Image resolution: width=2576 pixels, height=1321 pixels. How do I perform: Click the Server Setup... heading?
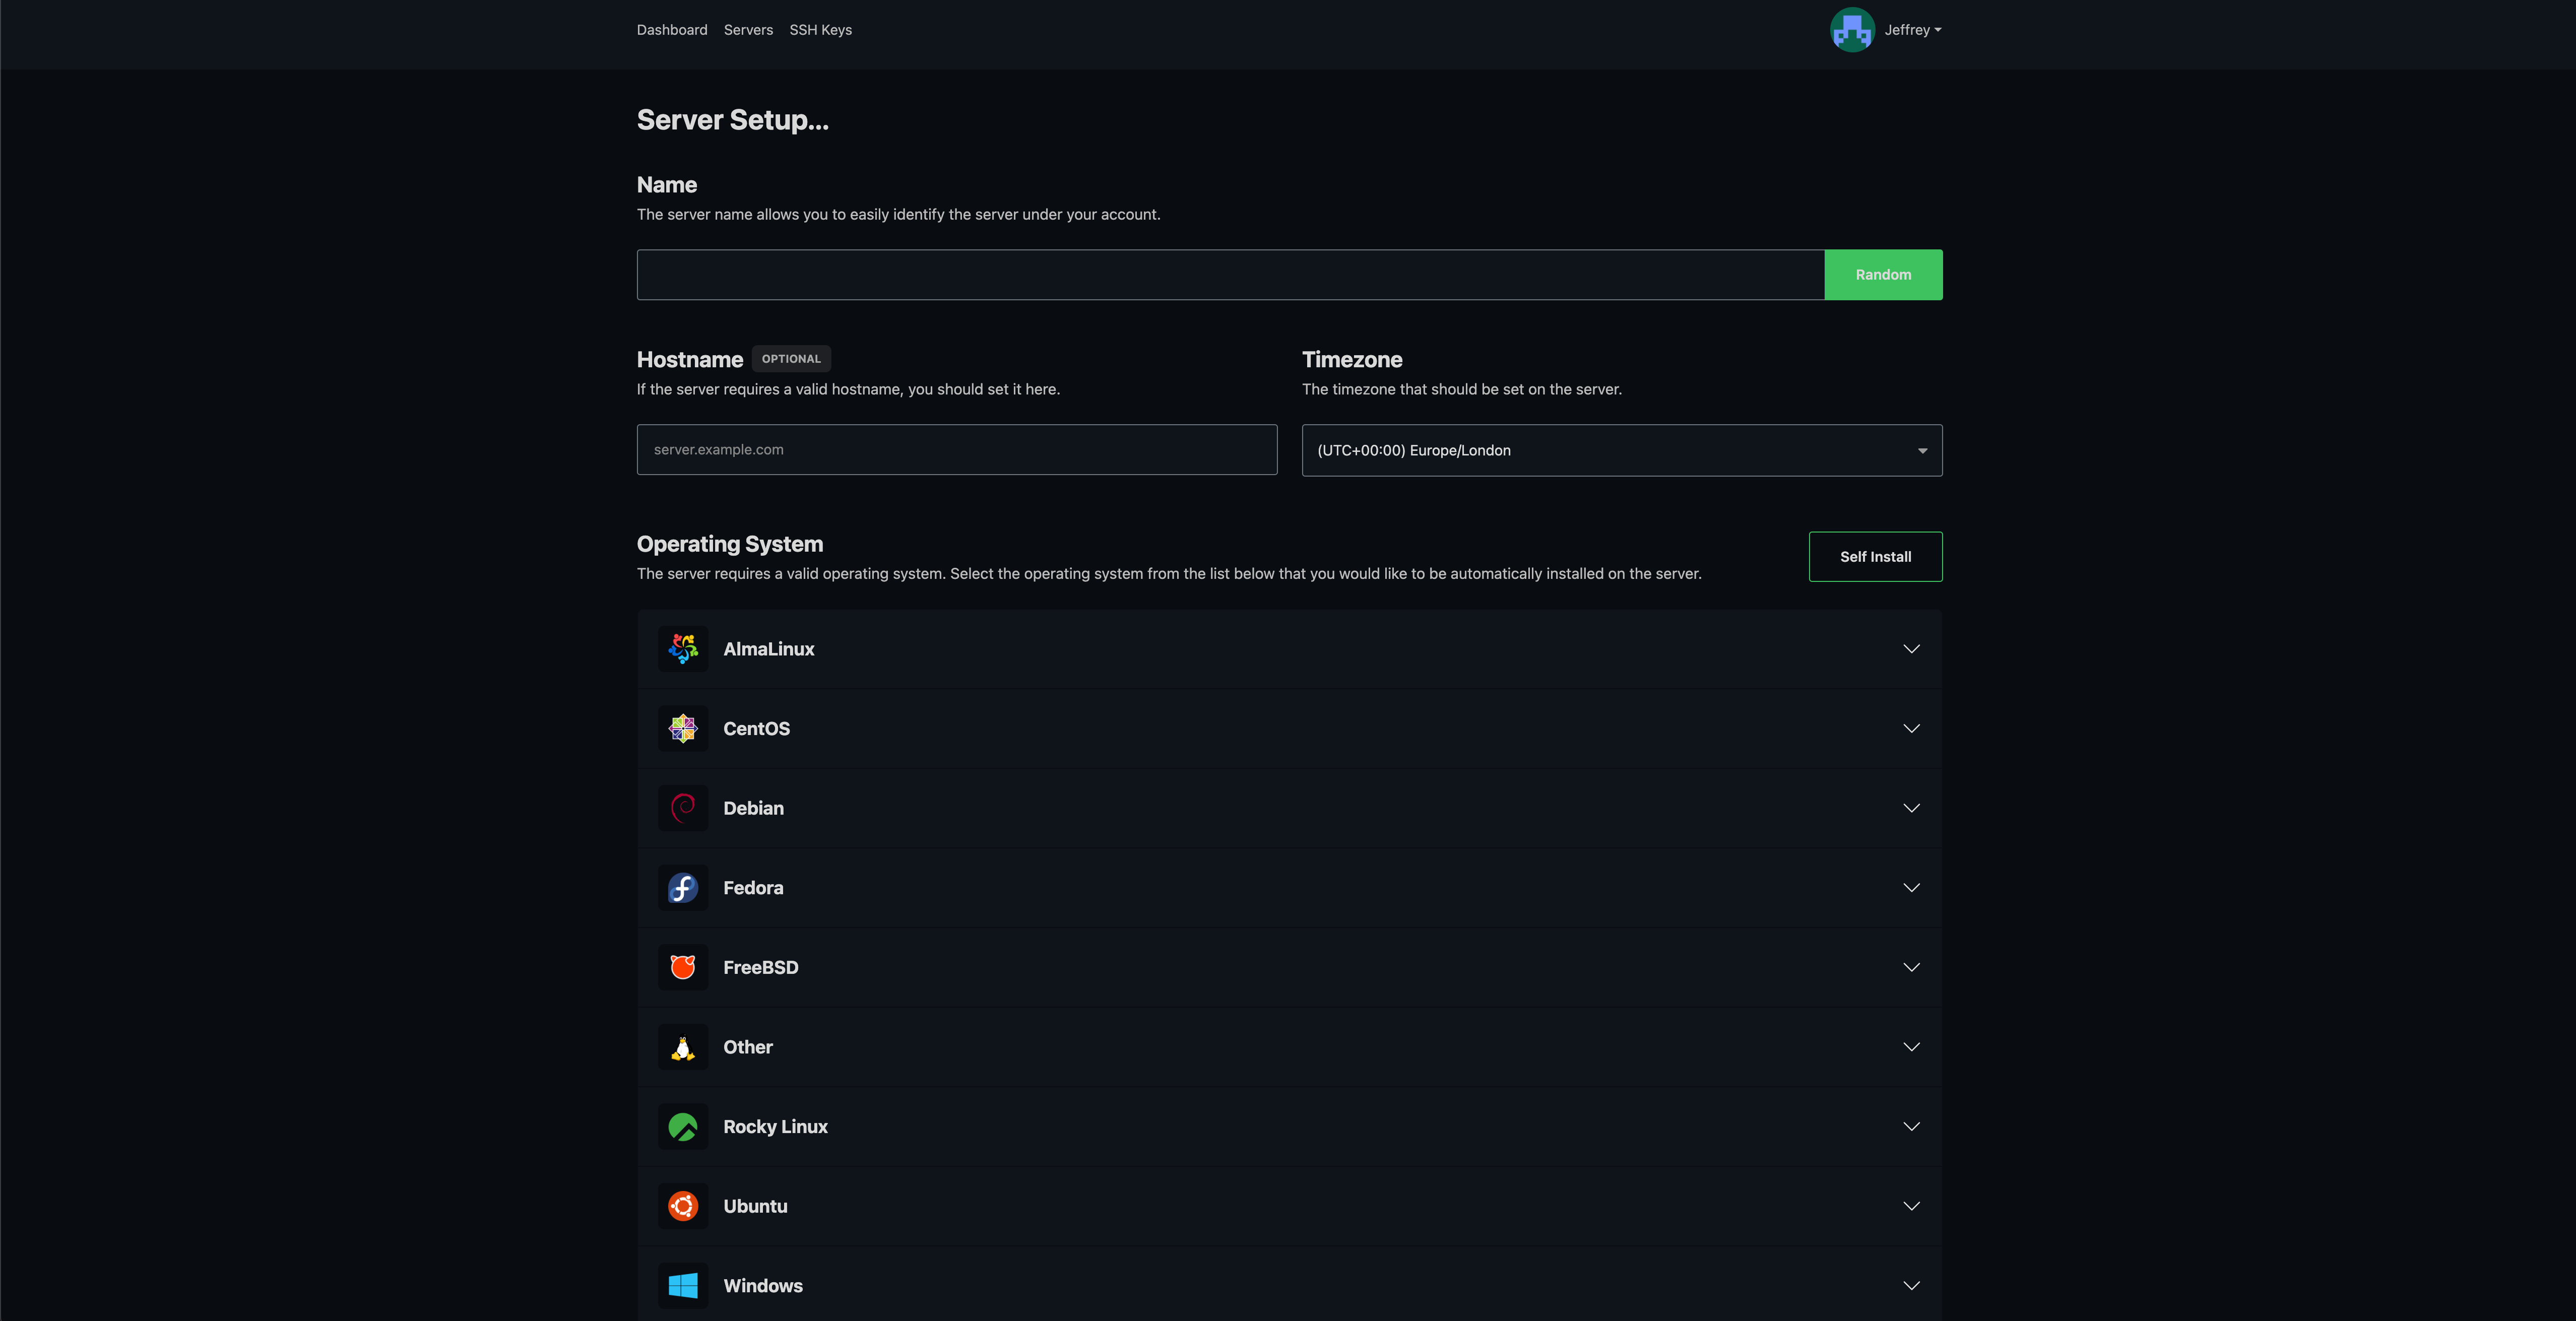pyautogui.click(x=733, y=120)
